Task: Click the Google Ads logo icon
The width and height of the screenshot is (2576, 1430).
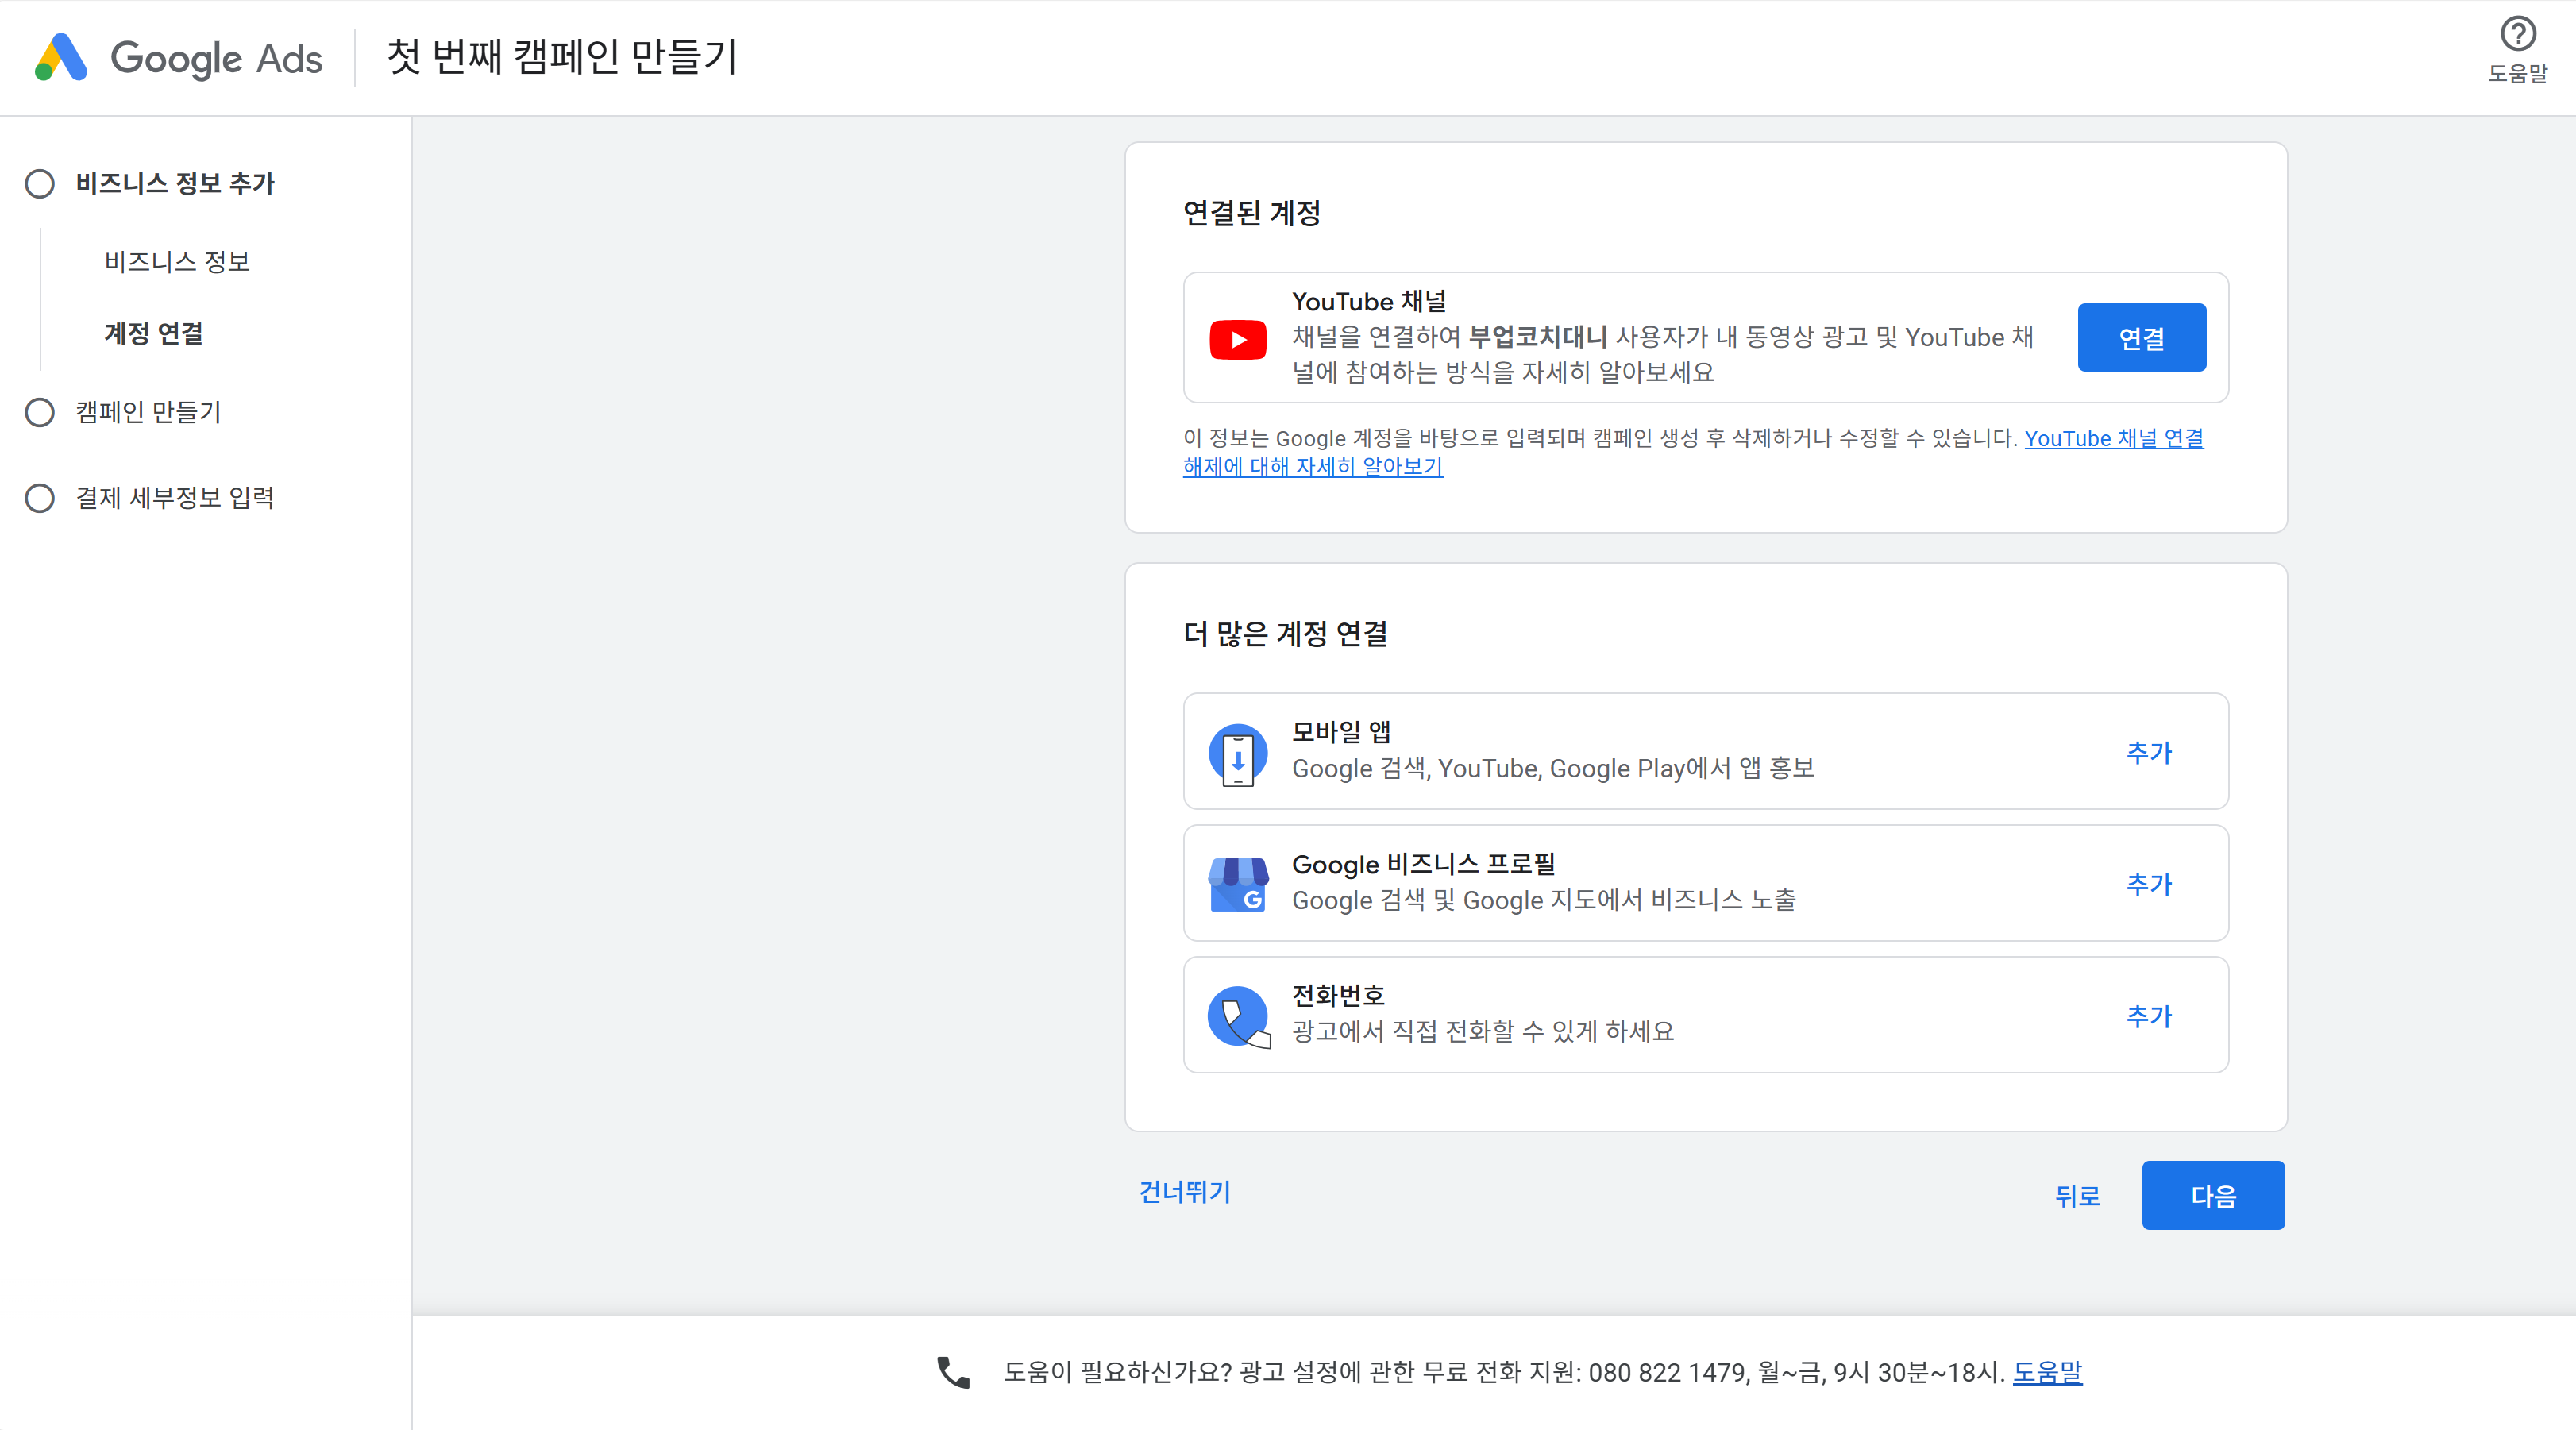Action: (61, 57)
